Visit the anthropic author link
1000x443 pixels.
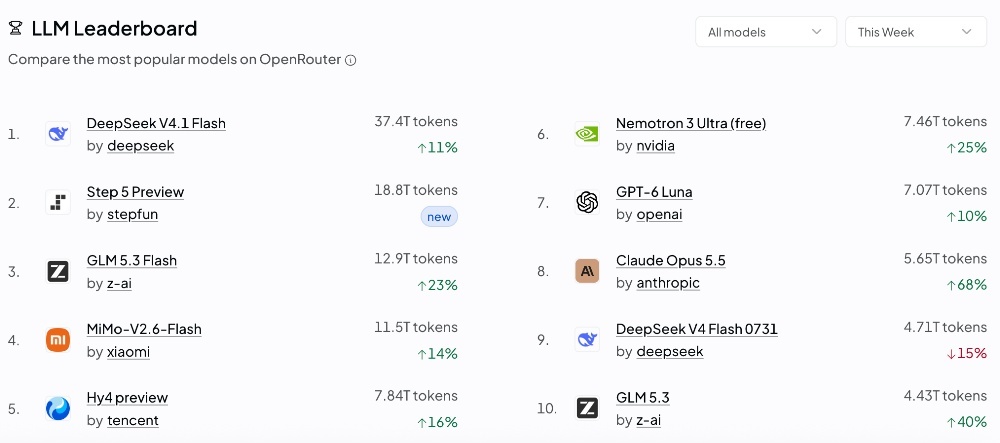click(668, 284)
